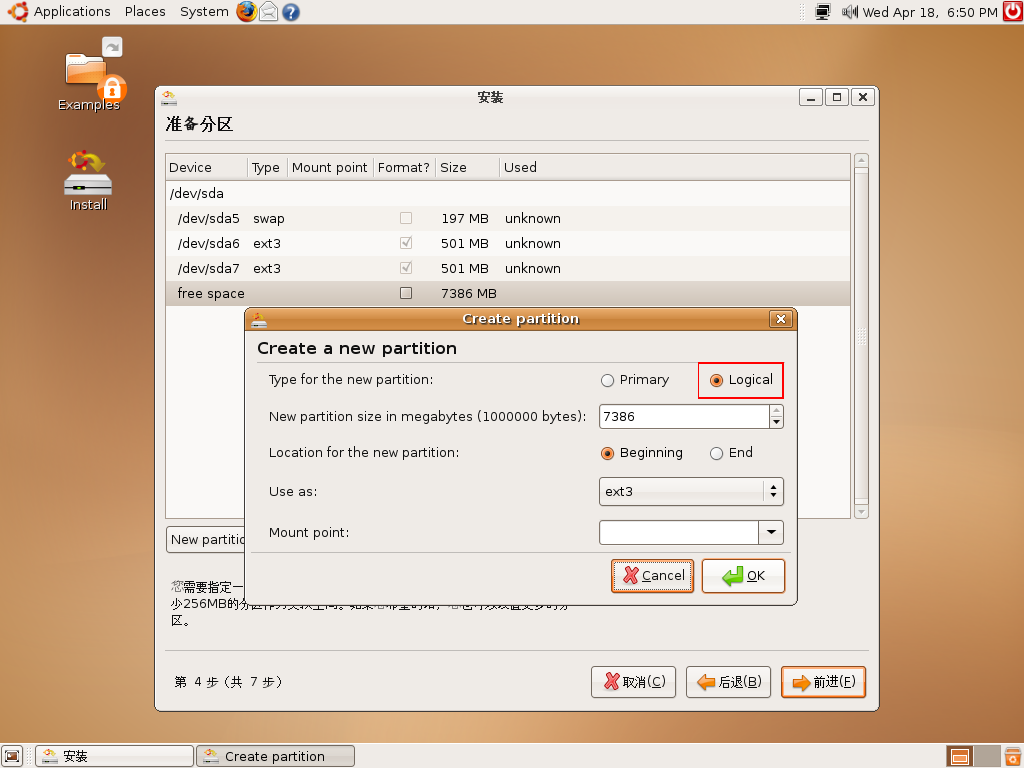Sort by Device column header
Screen dimensions: 1024x768
coord(206,167)
